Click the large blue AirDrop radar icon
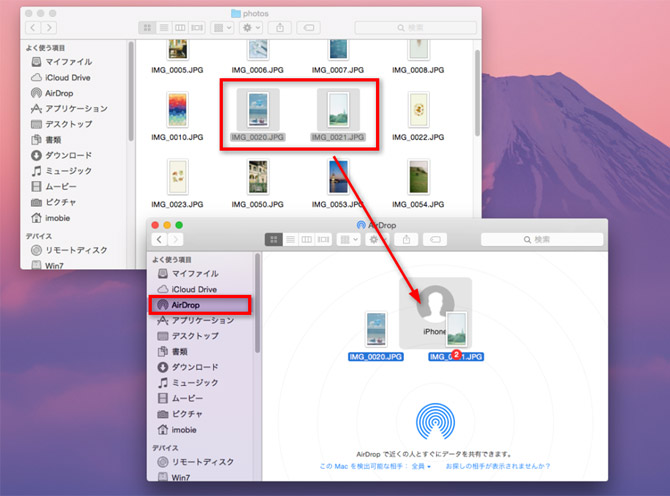Image resolution: width=670 pixels, height=496 pixels. 435,425
